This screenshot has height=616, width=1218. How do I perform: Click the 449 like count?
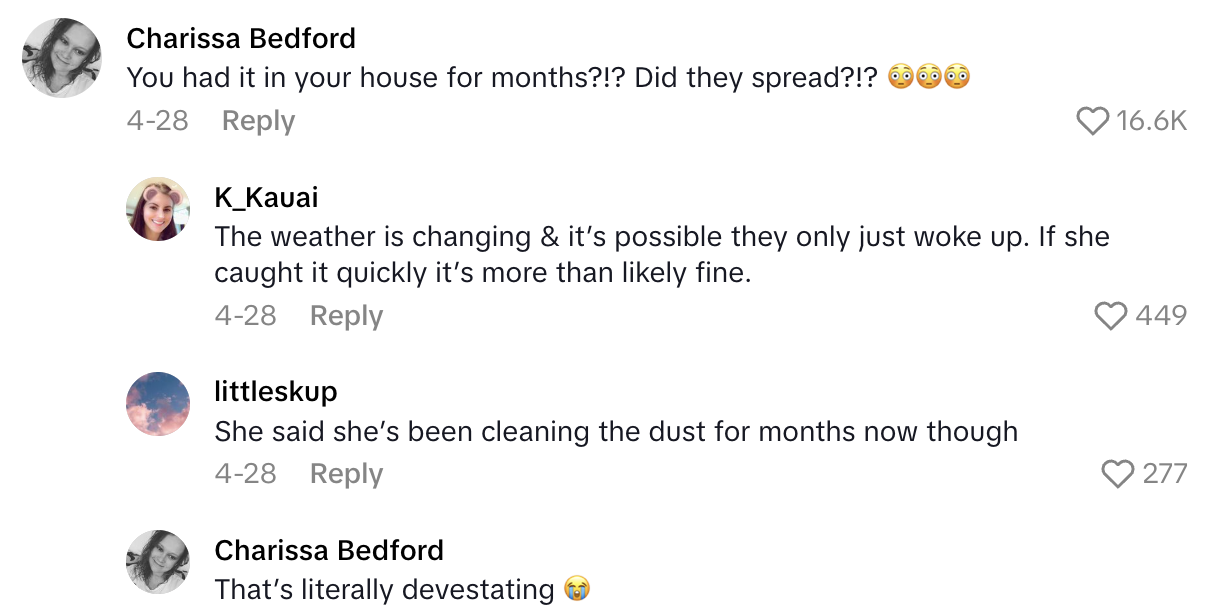[x=1161, y=316]
